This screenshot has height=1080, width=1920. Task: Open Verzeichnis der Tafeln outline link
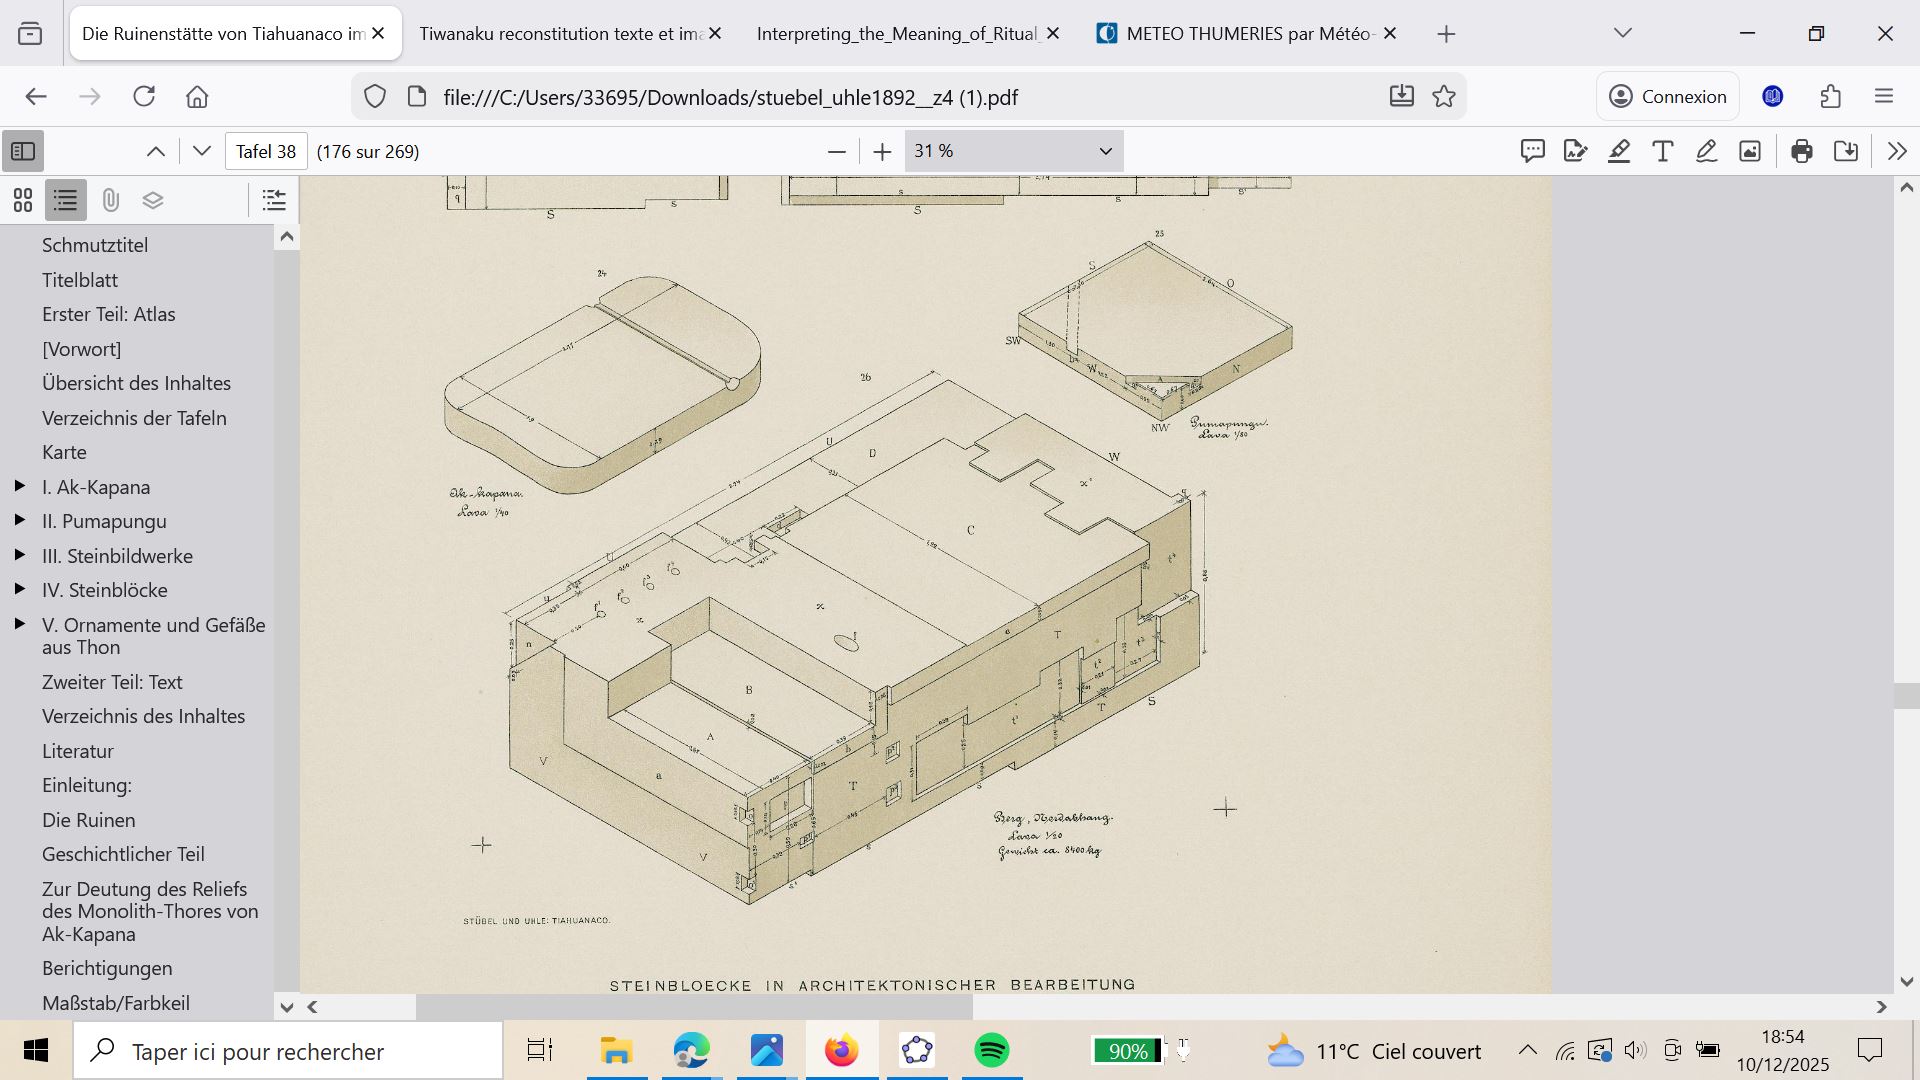pos(134,418)
